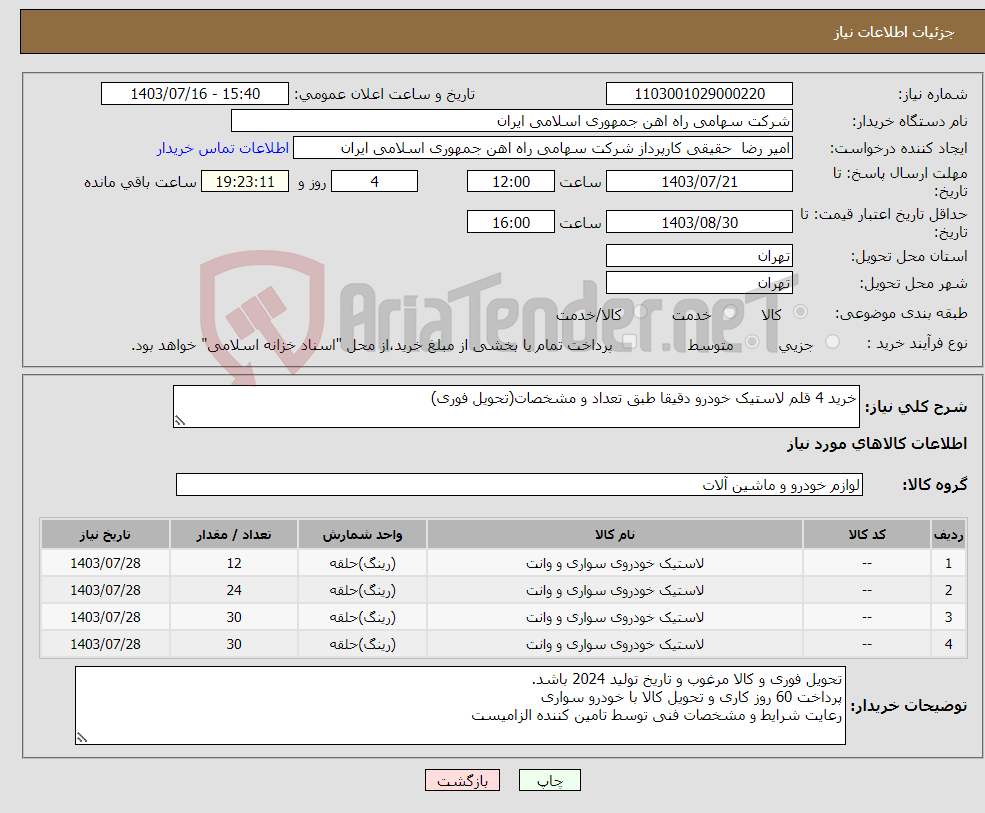Click quantity 24 in row 2
Image resolution: width=985 pixels, height=813 pixels.
pos(234,590)
